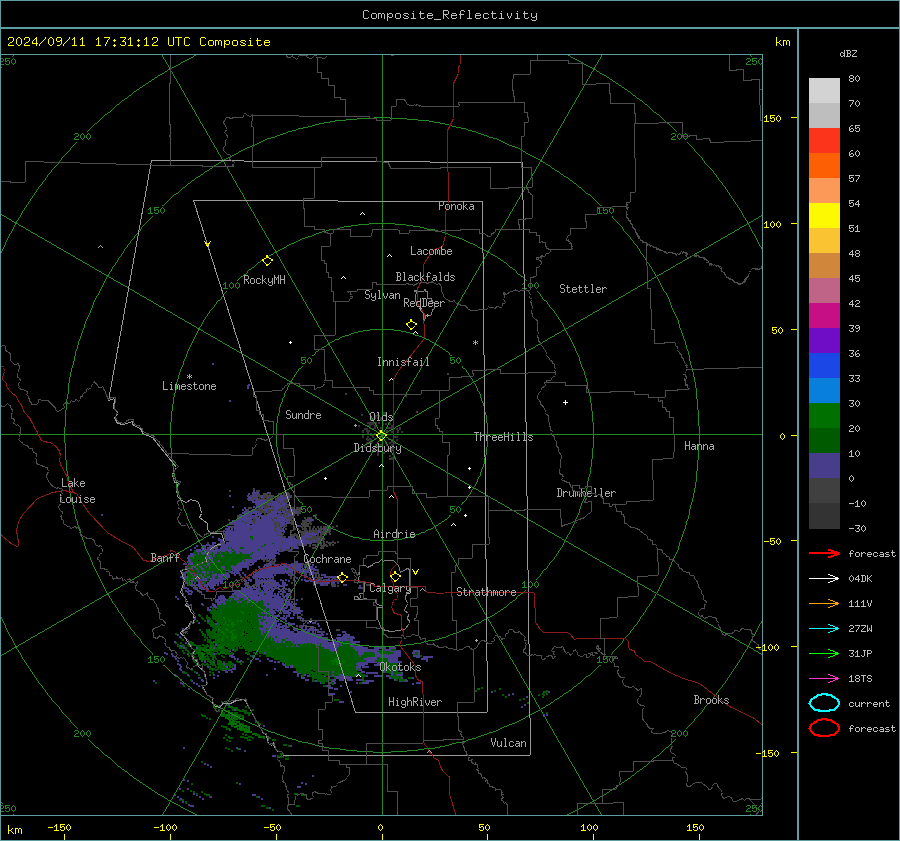Viewport: 900px width, 841px height.
Task: Click the Didsbury label
Action: pyautogui.click(x=377, y=448)
